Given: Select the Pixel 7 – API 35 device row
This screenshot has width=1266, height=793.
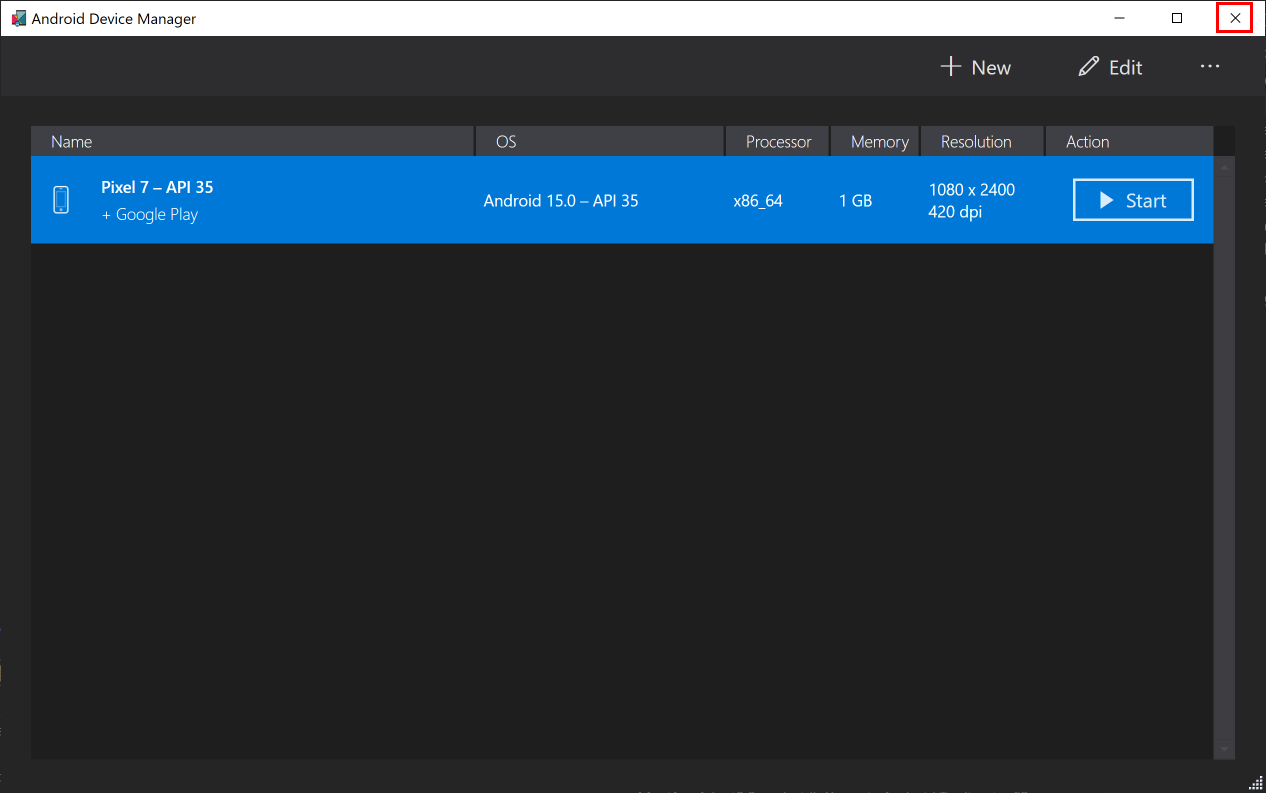Looking at the screenshot, I should [x=400, y=199].
